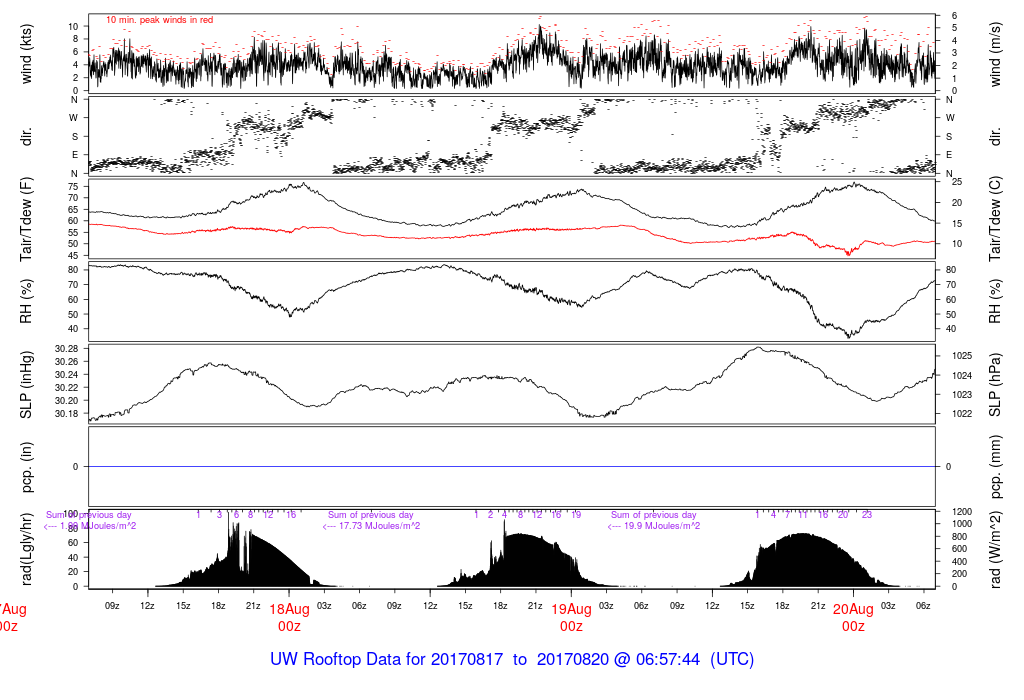Click the '30.28' pressure tick value
Screen dimensions: 1024x700
[x=67, y=349]
